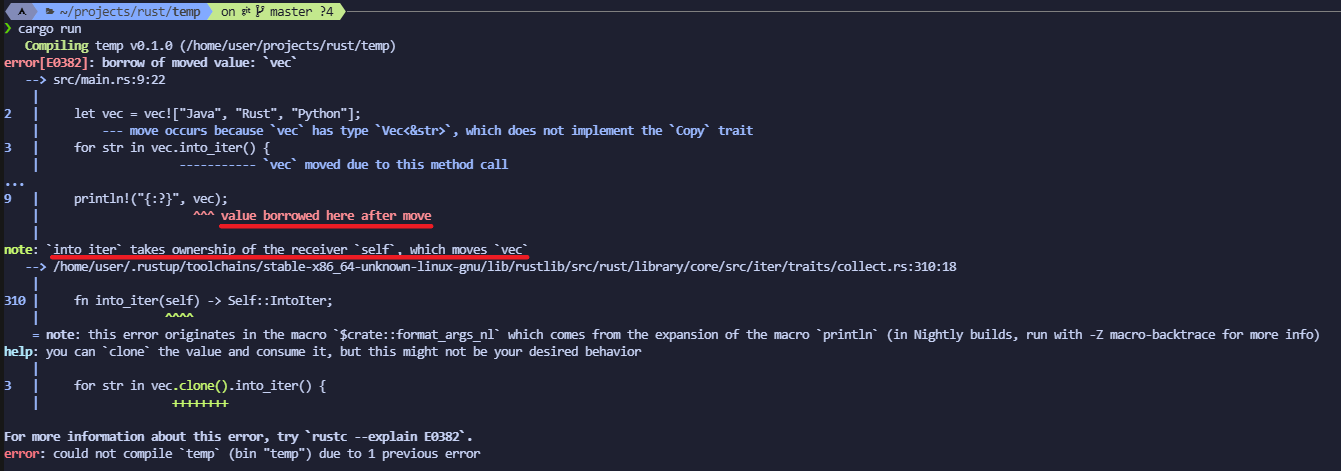
Task: Click the "value borrowed here after move" message
Action: (326, 216)
